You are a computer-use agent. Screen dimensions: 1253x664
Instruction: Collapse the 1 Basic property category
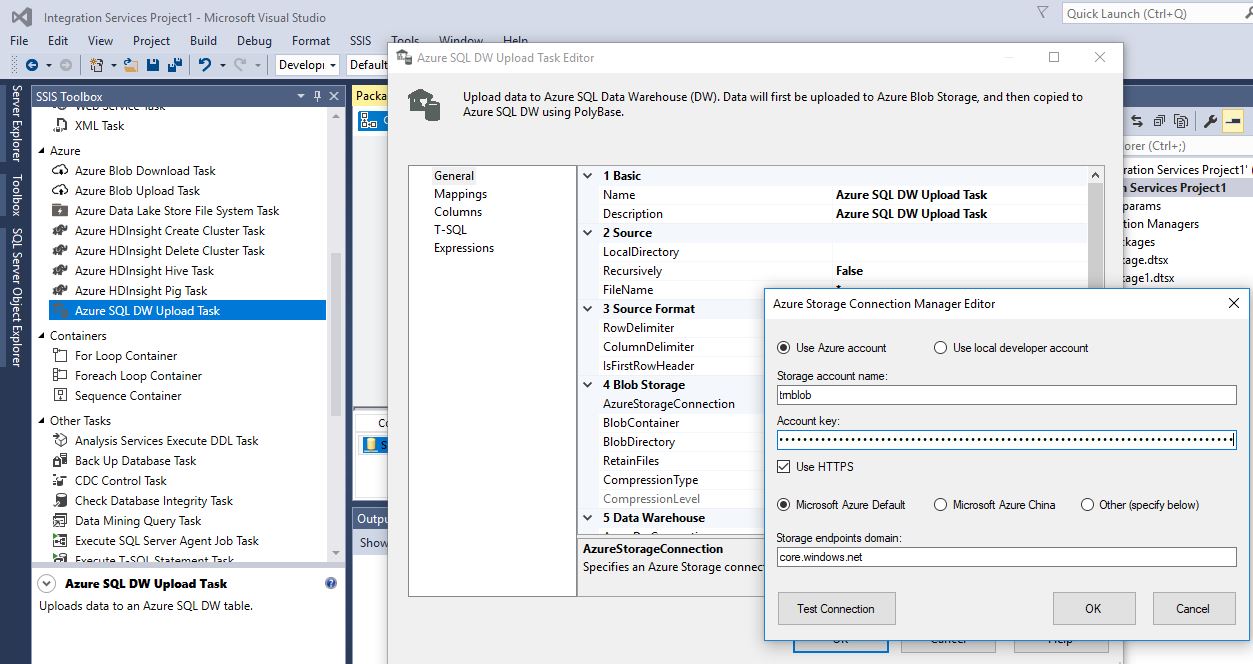(x=588, y=176)
